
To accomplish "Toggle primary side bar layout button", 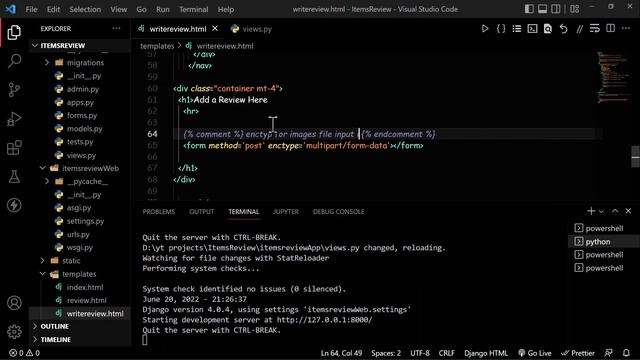I will pyautogui.click(x=529, y=9).
